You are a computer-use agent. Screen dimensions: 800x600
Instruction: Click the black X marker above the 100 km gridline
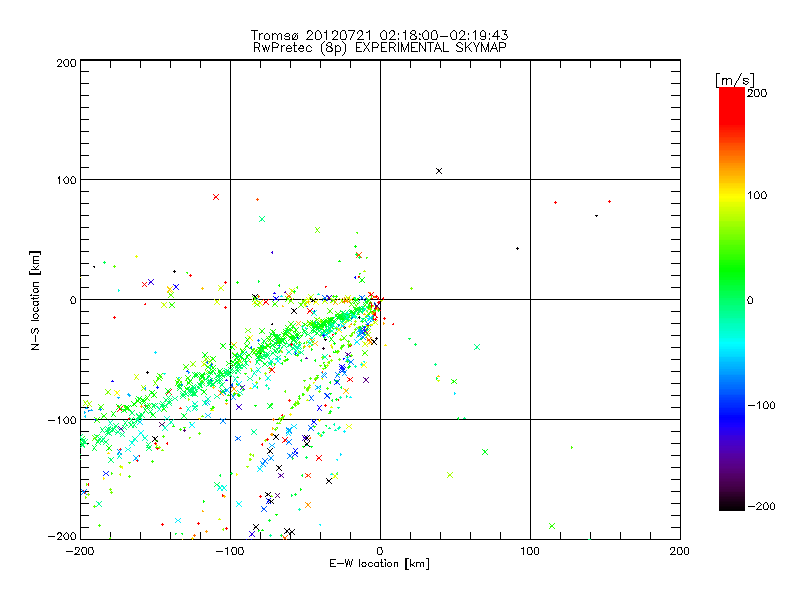pos(439,171)
